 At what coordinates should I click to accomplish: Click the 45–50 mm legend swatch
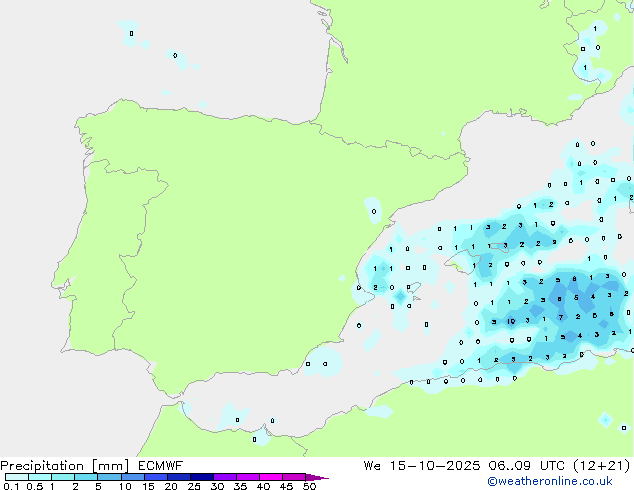[x=294, y=477]
